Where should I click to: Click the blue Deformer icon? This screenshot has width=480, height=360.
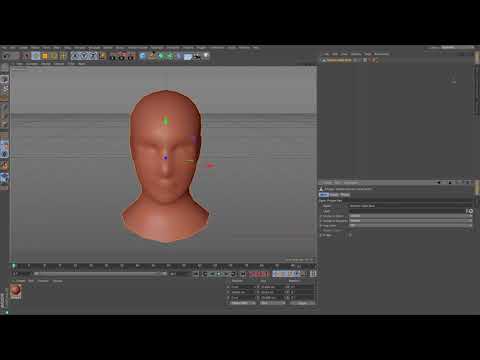[x=179, y=56]
